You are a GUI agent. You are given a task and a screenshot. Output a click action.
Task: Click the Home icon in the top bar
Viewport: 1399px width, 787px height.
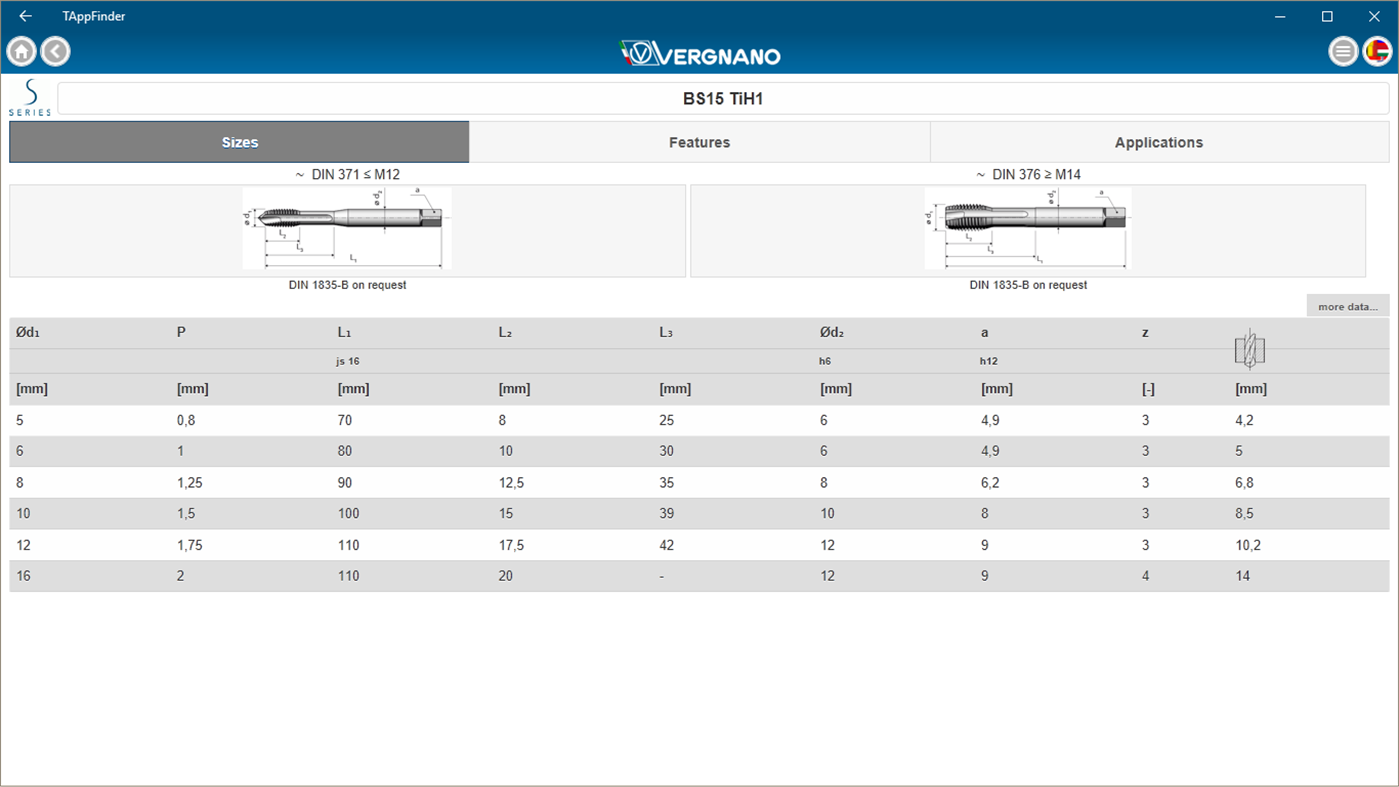20,51
